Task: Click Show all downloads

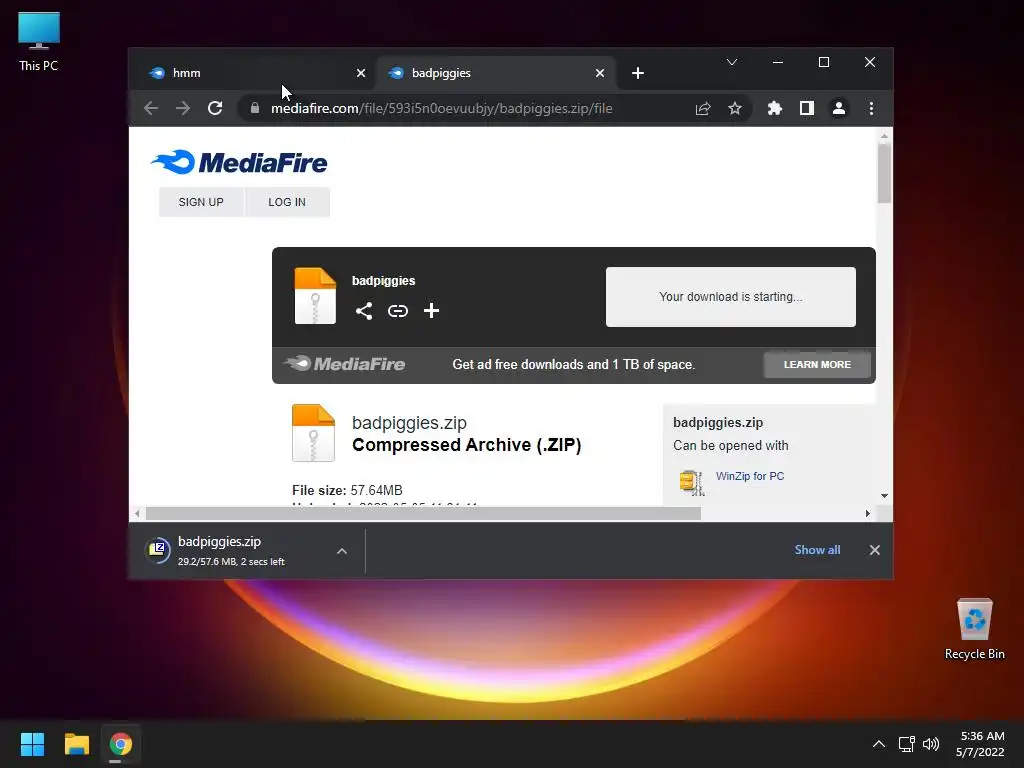Action: [x=817, y=550]
